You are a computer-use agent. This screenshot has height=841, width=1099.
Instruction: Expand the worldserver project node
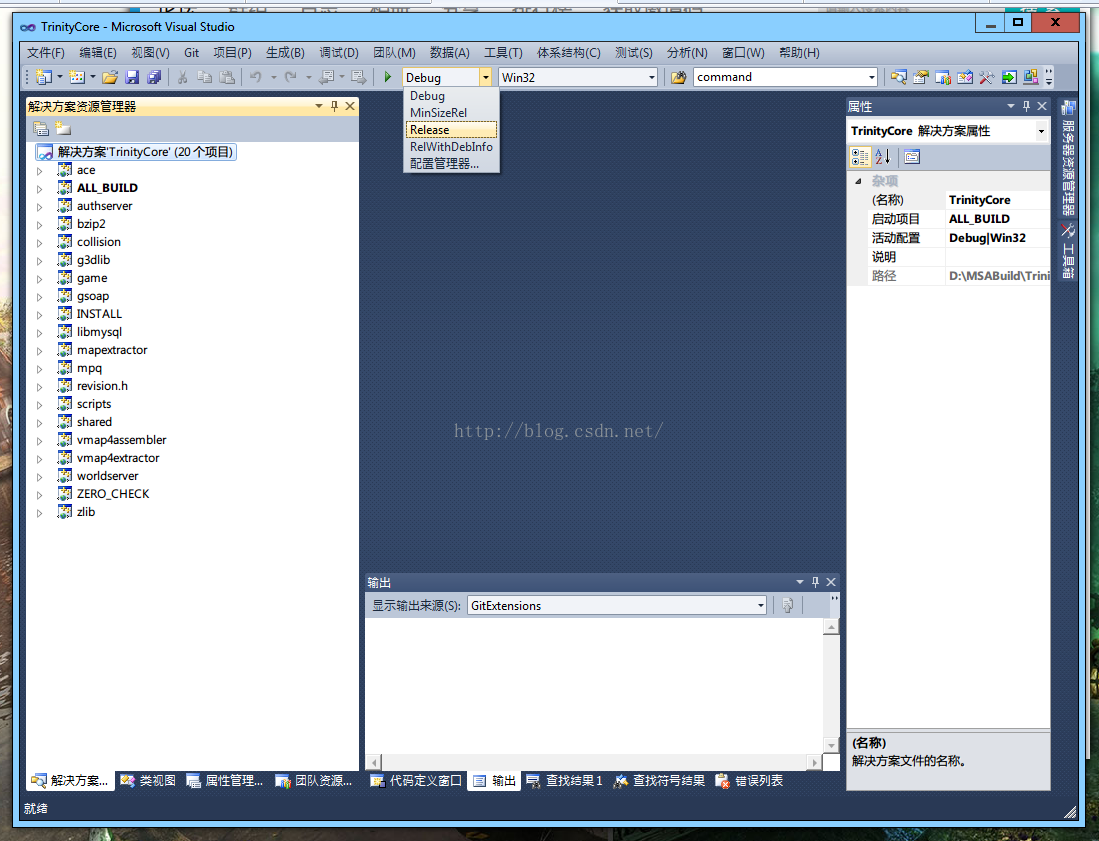pyautogui.click(x=39, y=477)
